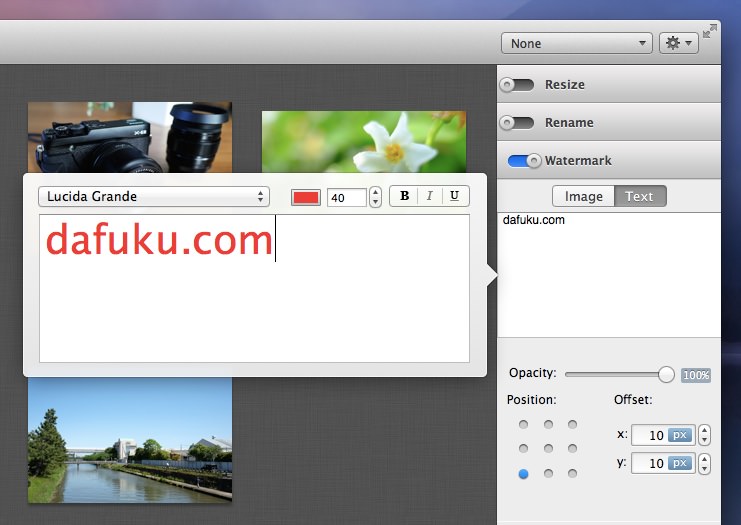This screenshot has height=525, width=741.
Task: Click the font size stepper arrows
Action: pos(375,197)
